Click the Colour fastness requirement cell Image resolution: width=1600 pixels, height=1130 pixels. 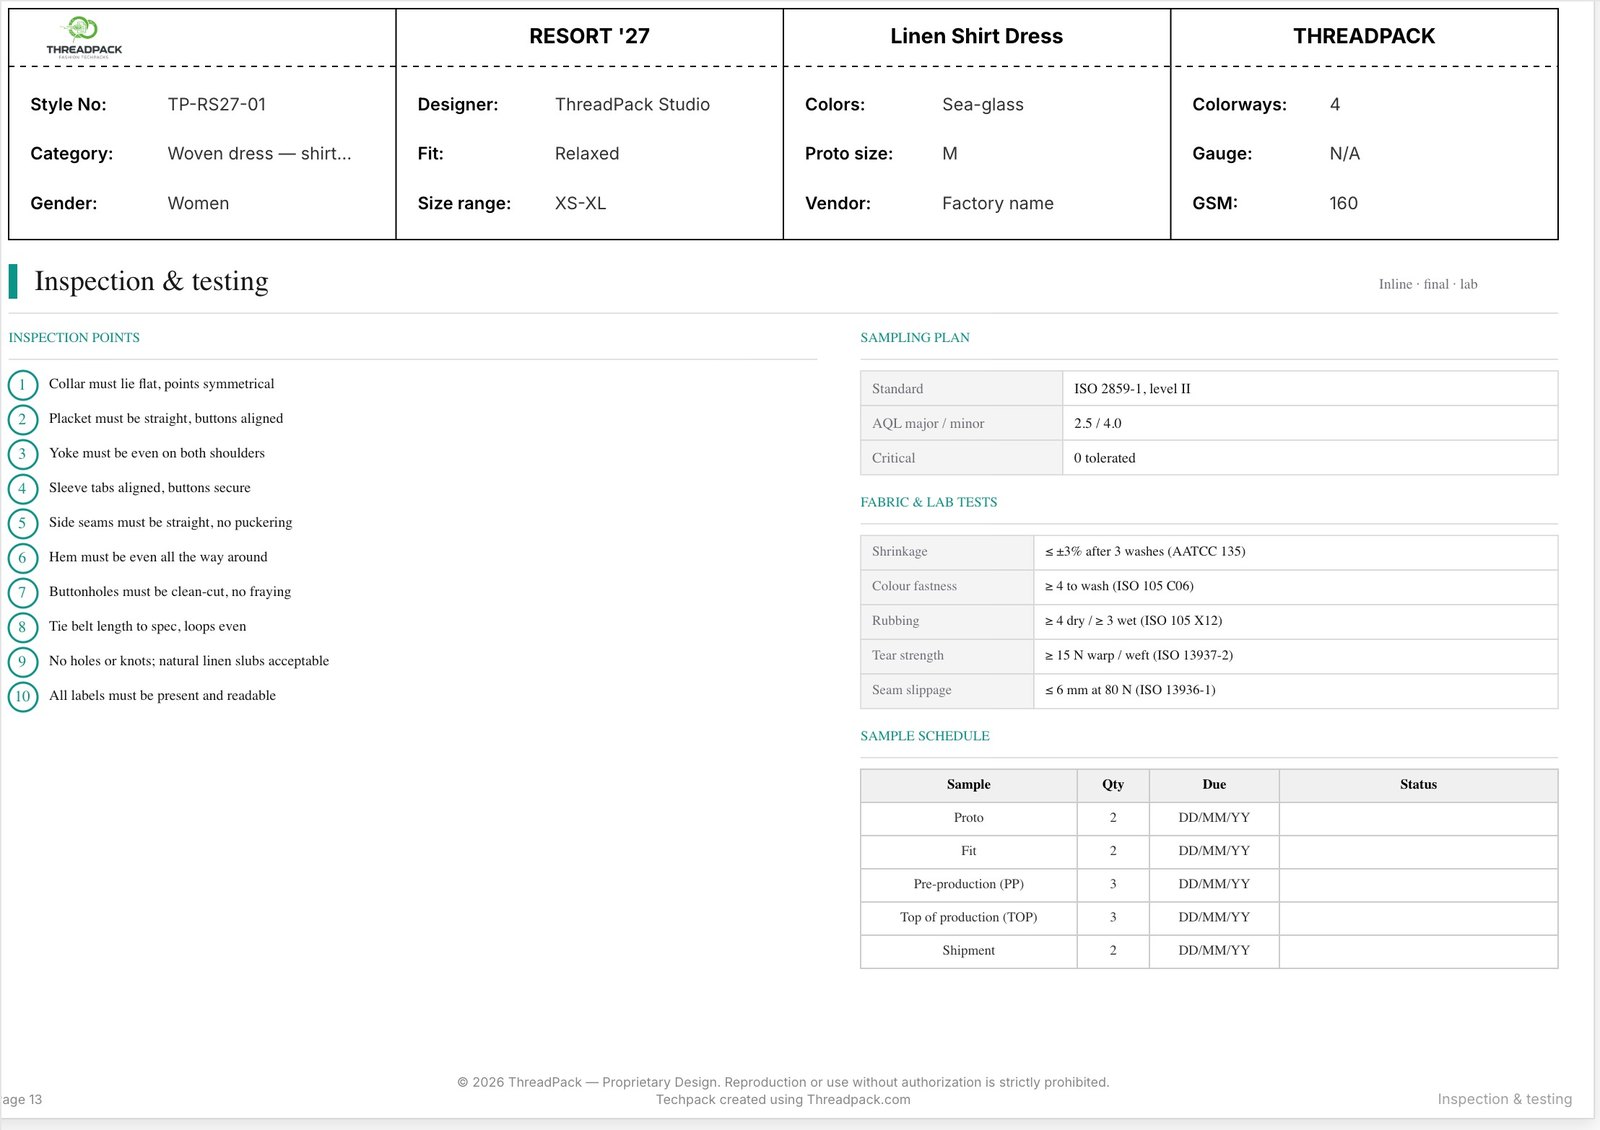(1295, 586)
